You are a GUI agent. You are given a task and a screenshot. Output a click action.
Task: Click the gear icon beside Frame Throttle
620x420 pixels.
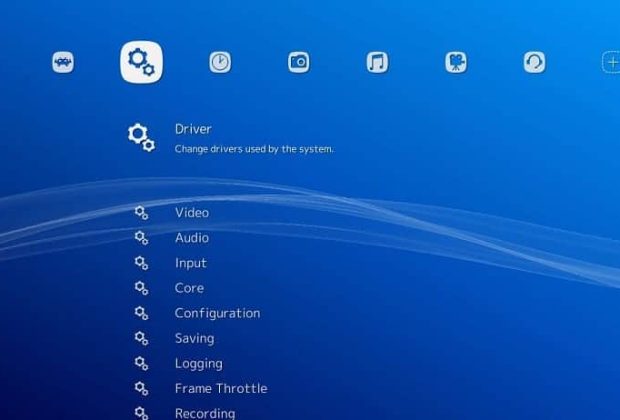click(x=142, y=388)
